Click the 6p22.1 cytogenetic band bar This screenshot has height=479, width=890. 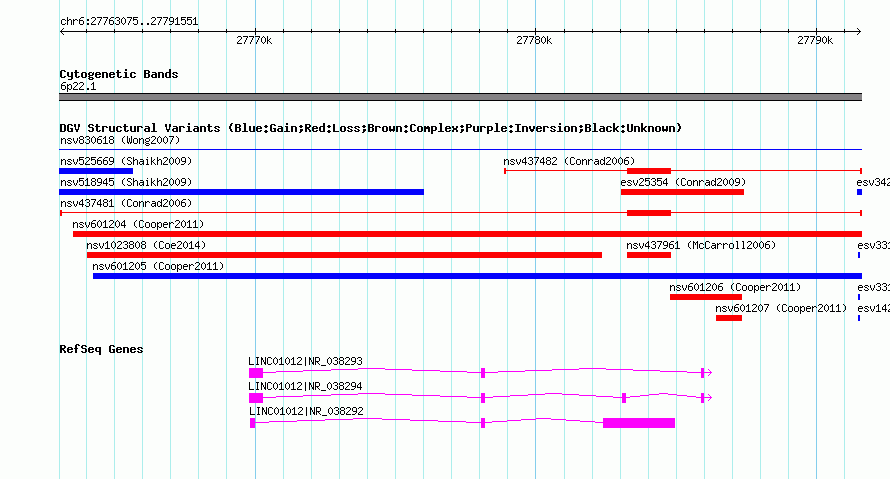coord(460,97)
